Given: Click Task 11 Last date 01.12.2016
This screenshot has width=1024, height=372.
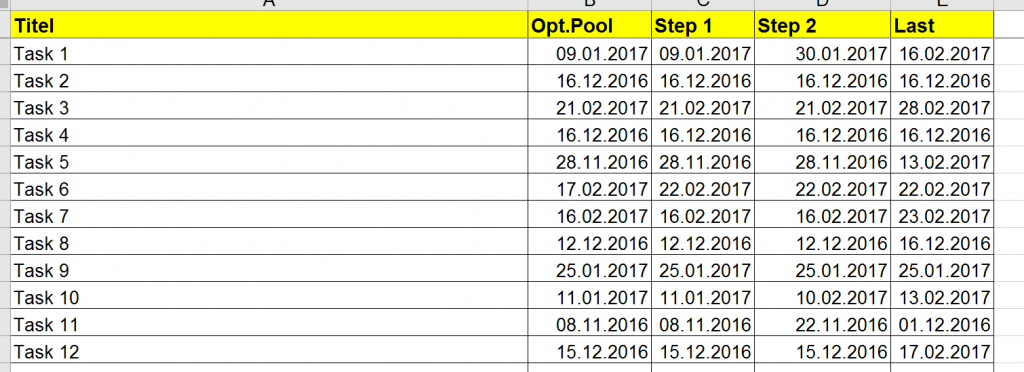Looking at the screenshot, I should click(942, 325).
